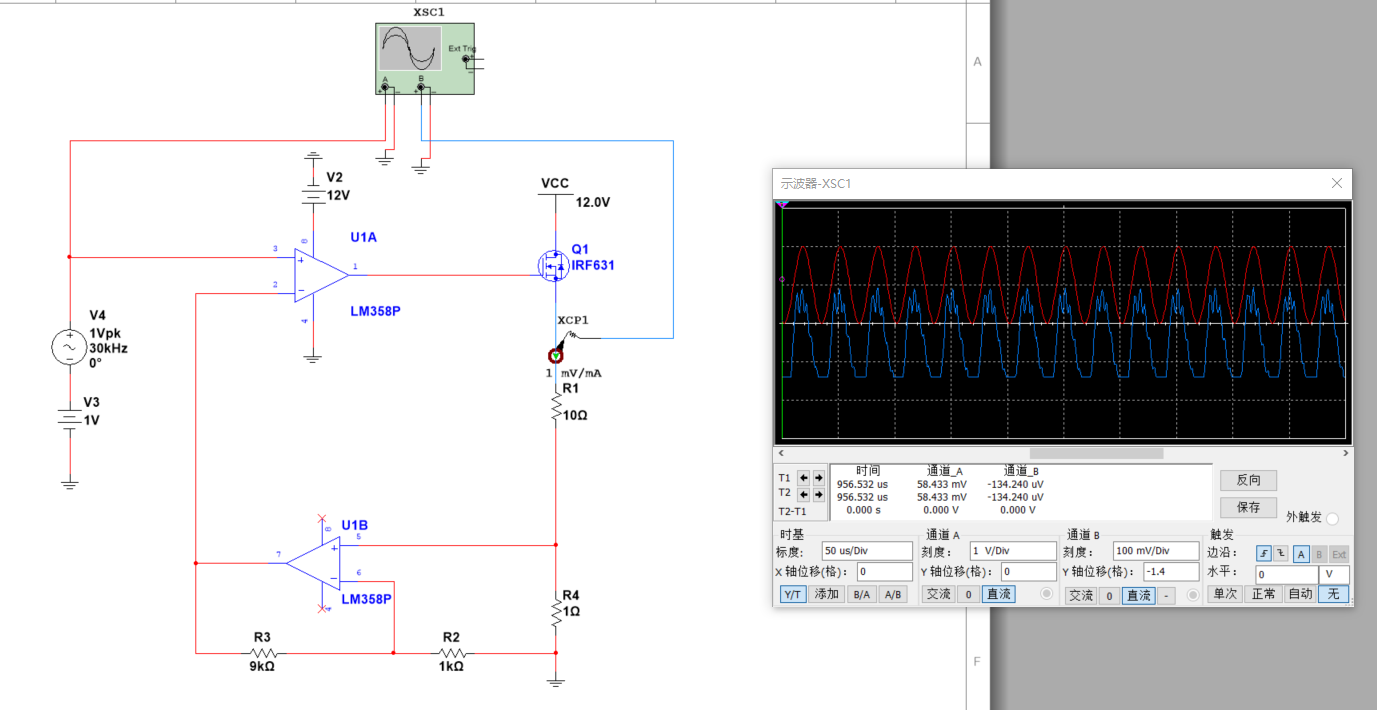Viewport: 1377px width, 710px height.
Task: Move cursor T1 left with its arrow
Action: [804, 478]
